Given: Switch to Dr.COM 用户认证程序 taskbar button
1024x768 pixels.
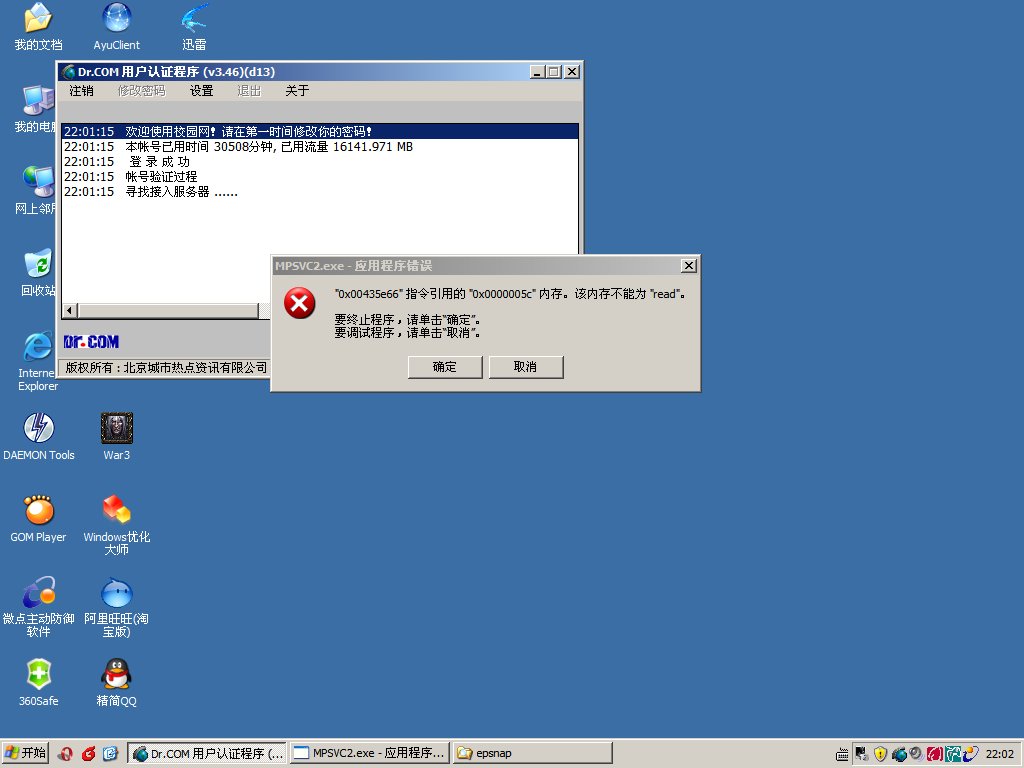Looking at the screenshot, I should 207,754.
